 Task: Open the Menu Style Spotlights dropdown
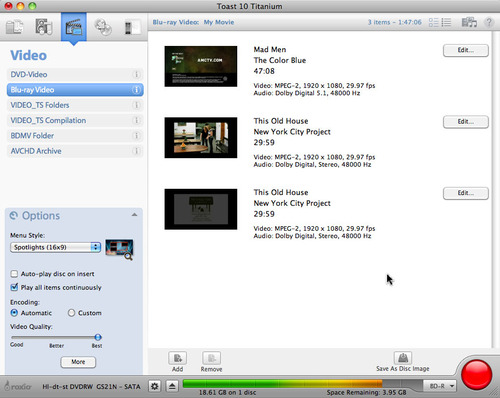click(55, 247)
